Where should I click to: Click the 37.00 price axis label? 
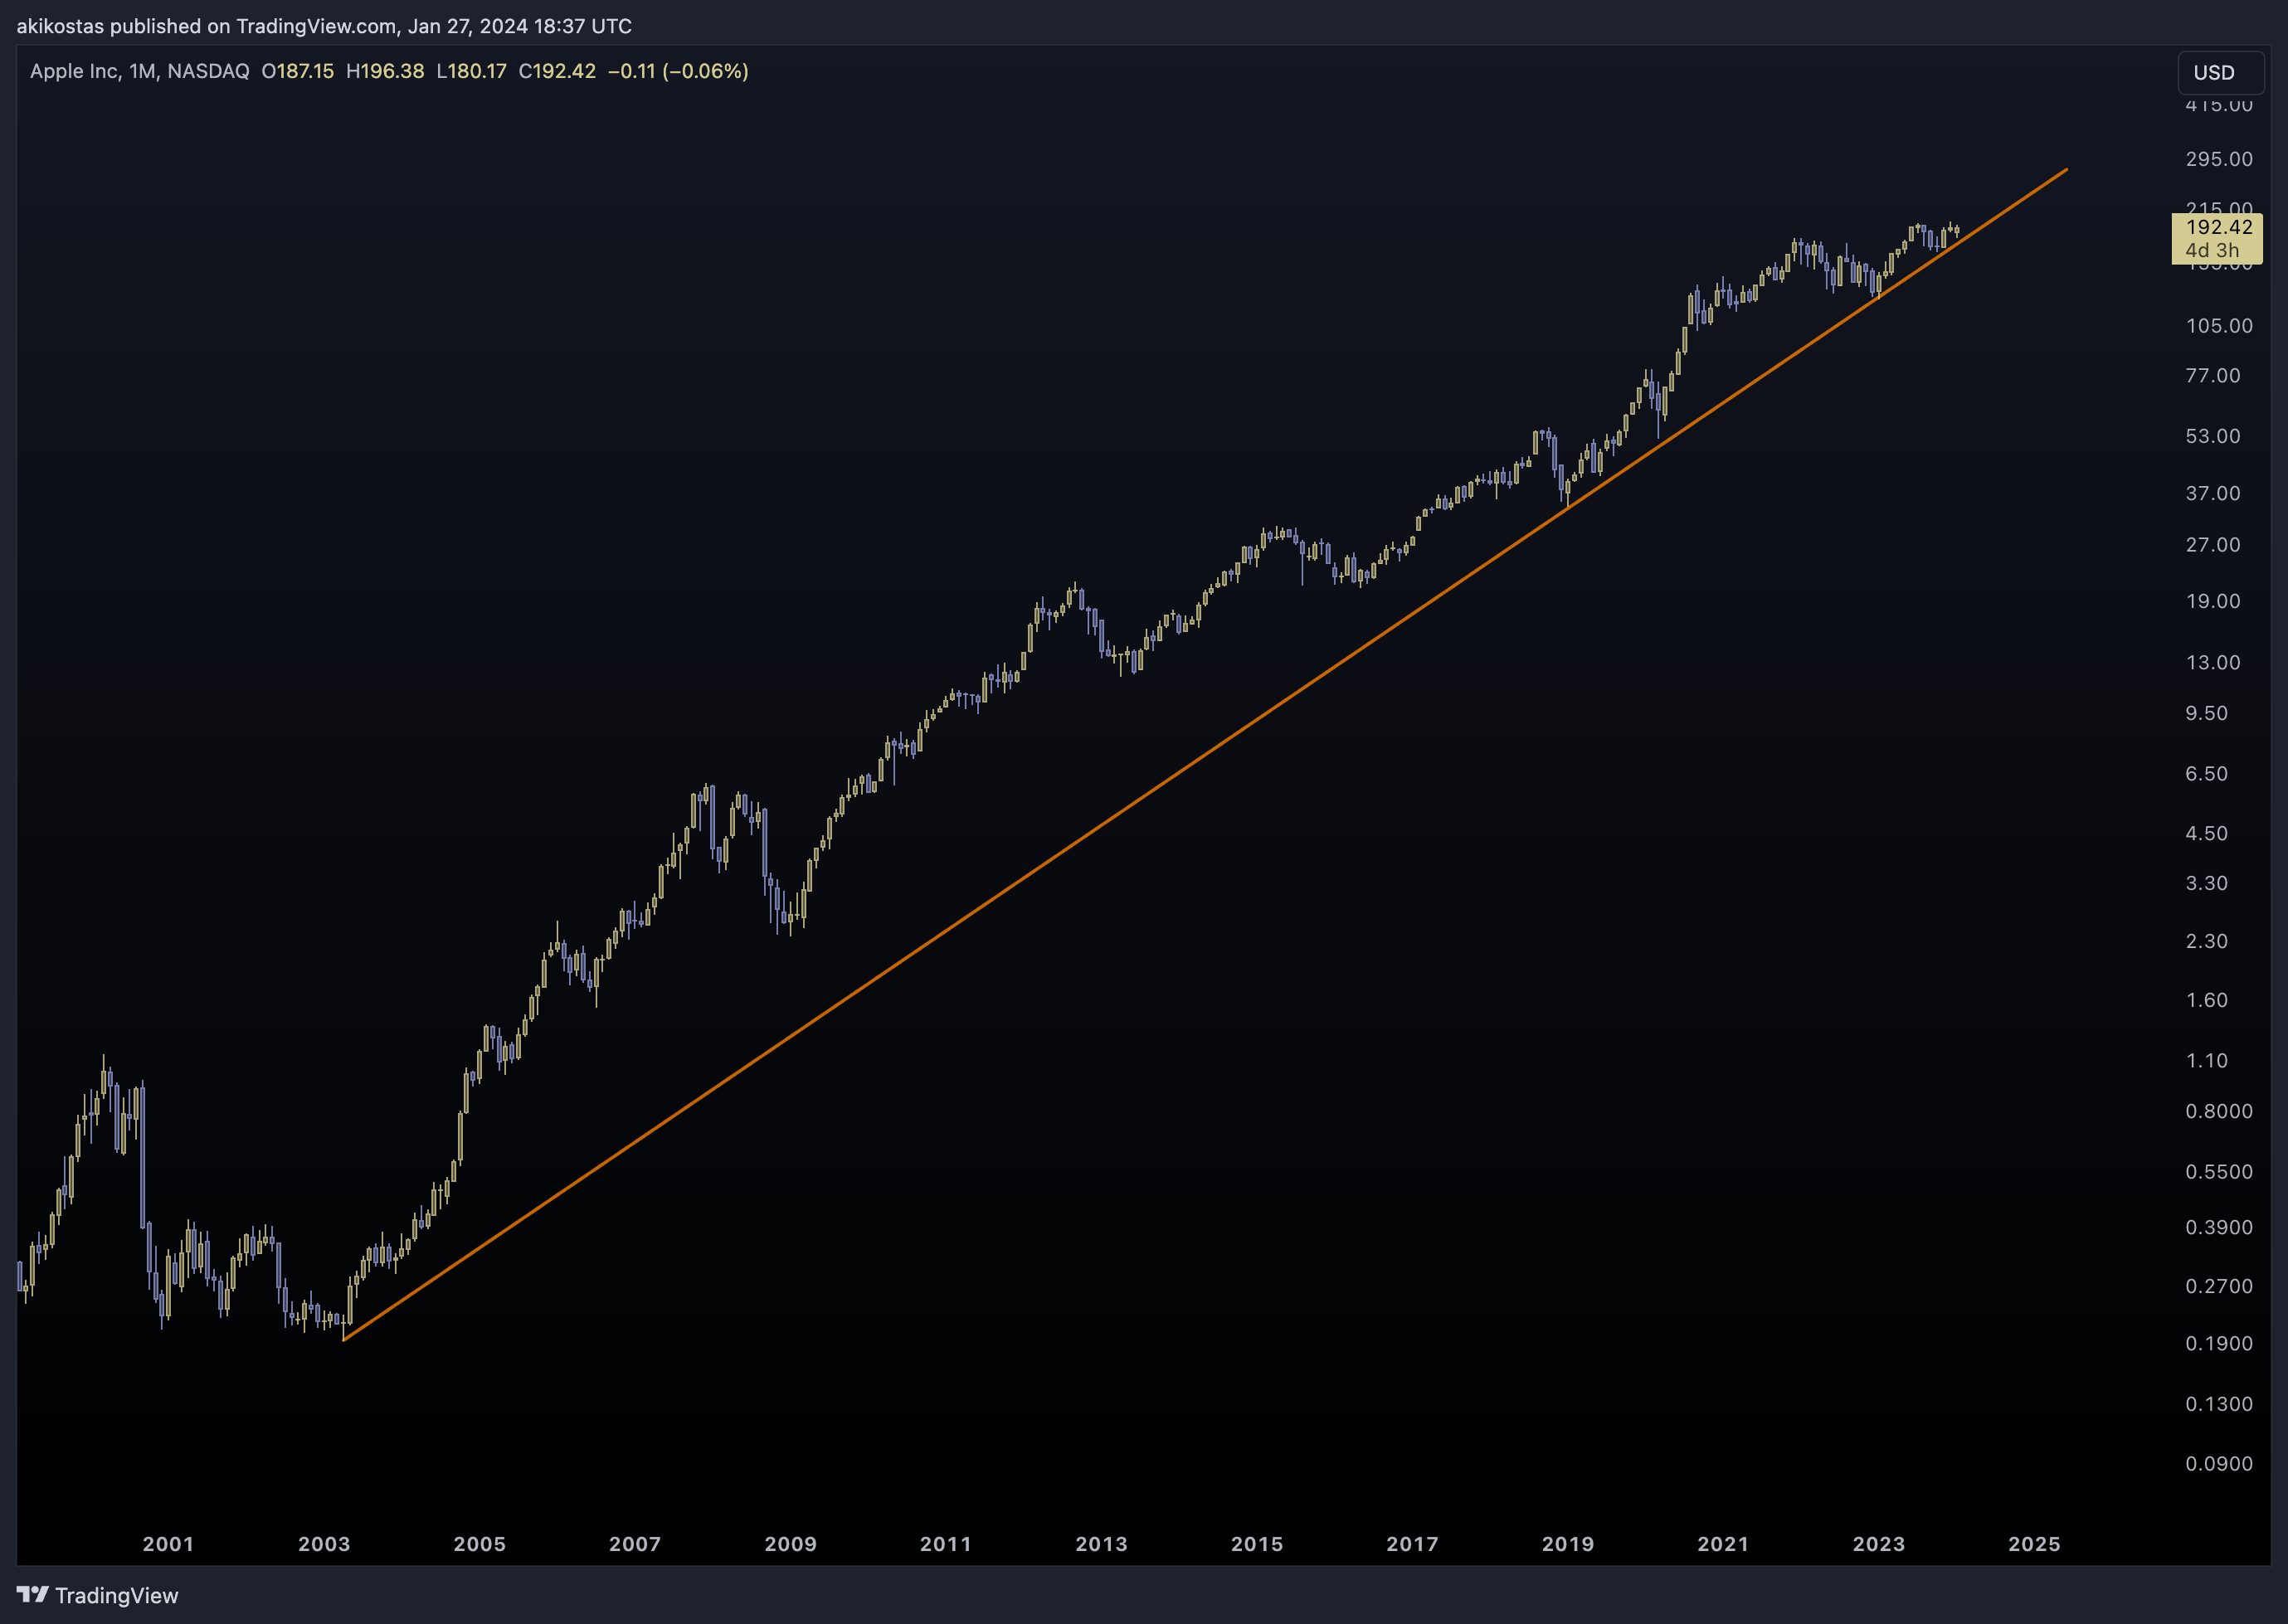click(x=2213, y=493)
